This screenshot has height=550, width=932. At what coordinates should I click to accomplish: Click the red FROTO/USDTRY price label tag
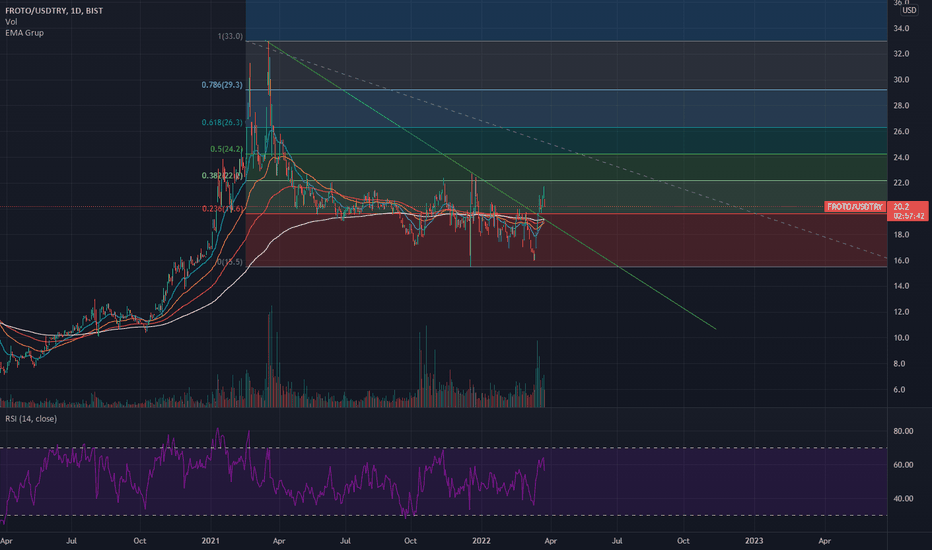click(855, 207)
